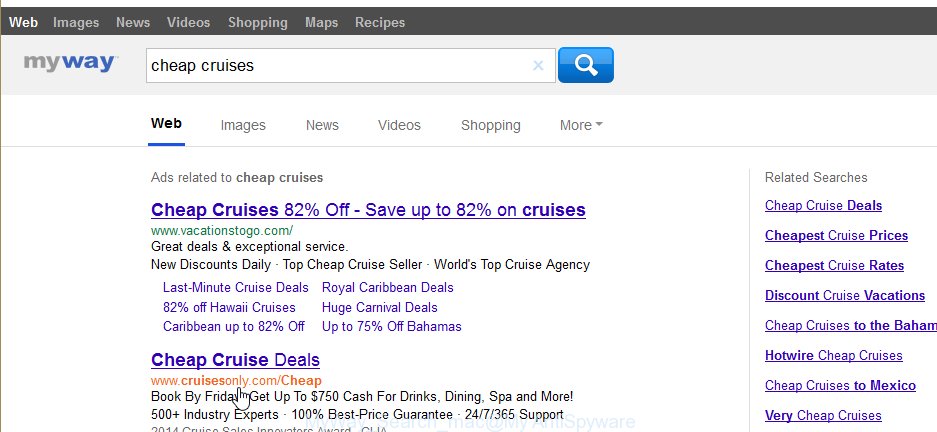Select Hotwire Cheap Cruises related search
Viewport: 937px width, 432px height.
834,356
